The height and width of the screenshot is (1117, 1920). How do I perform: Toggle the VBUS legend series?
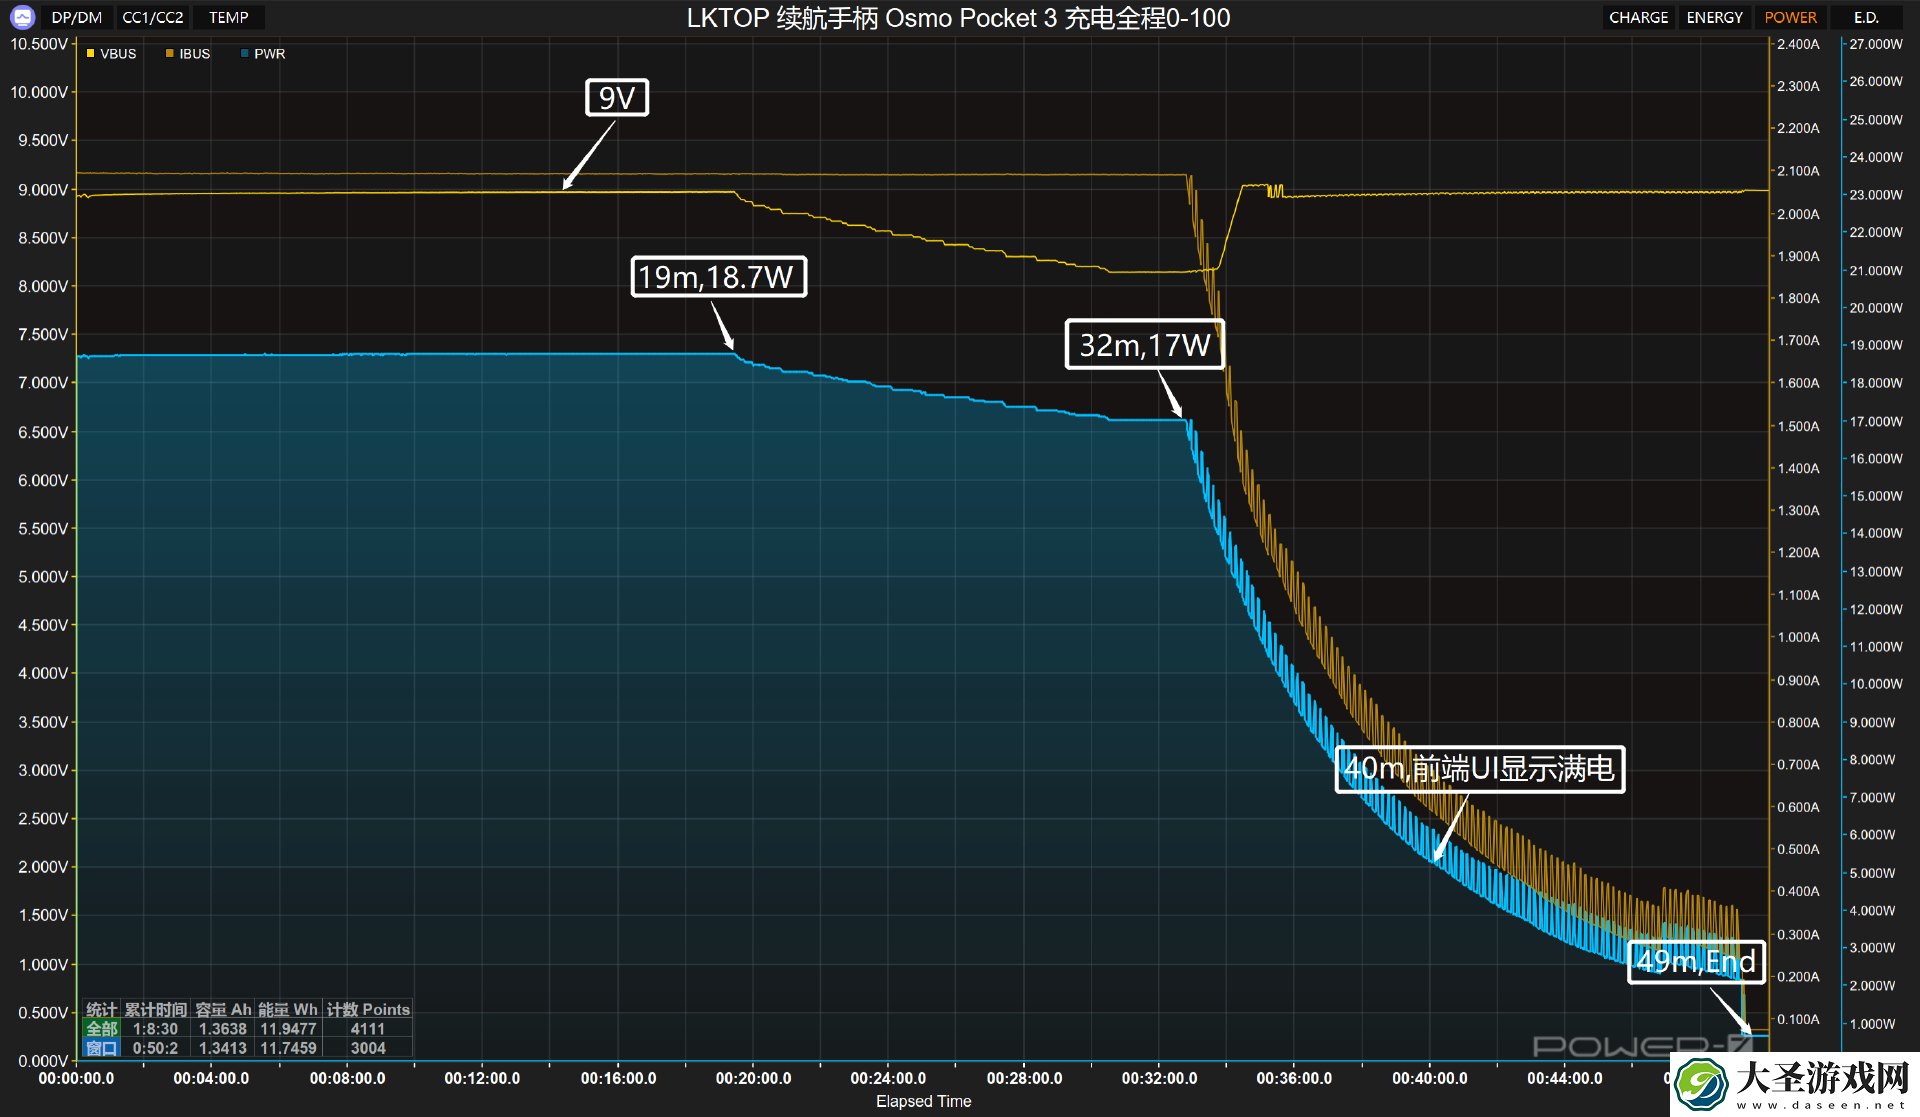click(x=111, y=54)
